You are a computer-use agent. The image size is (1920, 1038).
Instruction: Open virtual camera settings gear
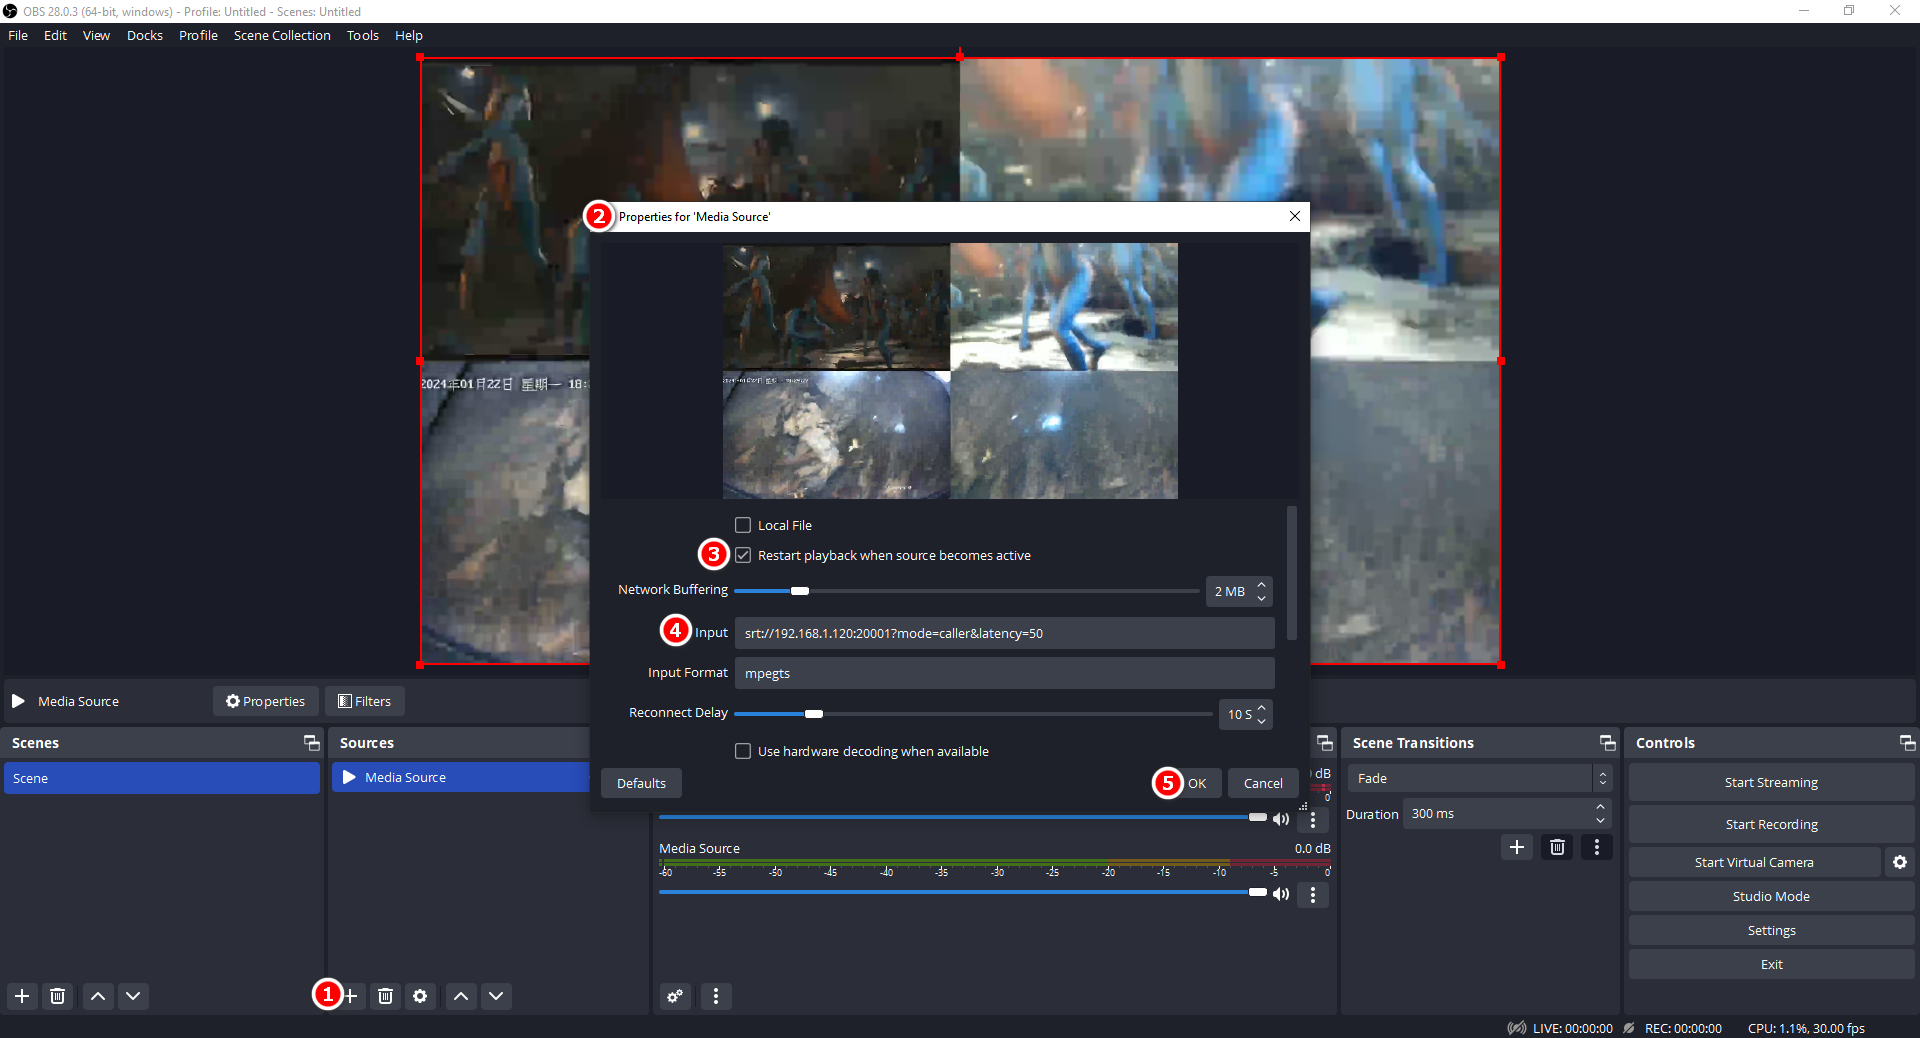1900,862
